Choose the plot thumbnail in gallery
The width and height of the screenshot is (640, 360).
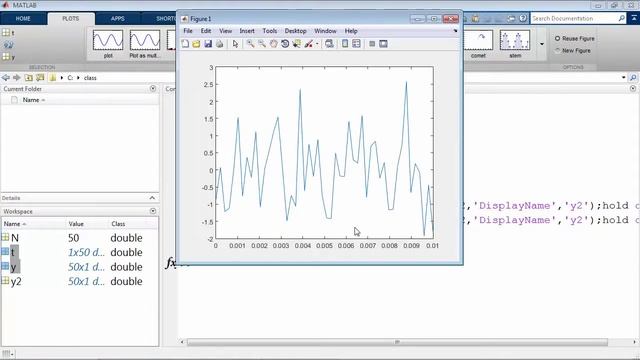click(x=108, y=44)
